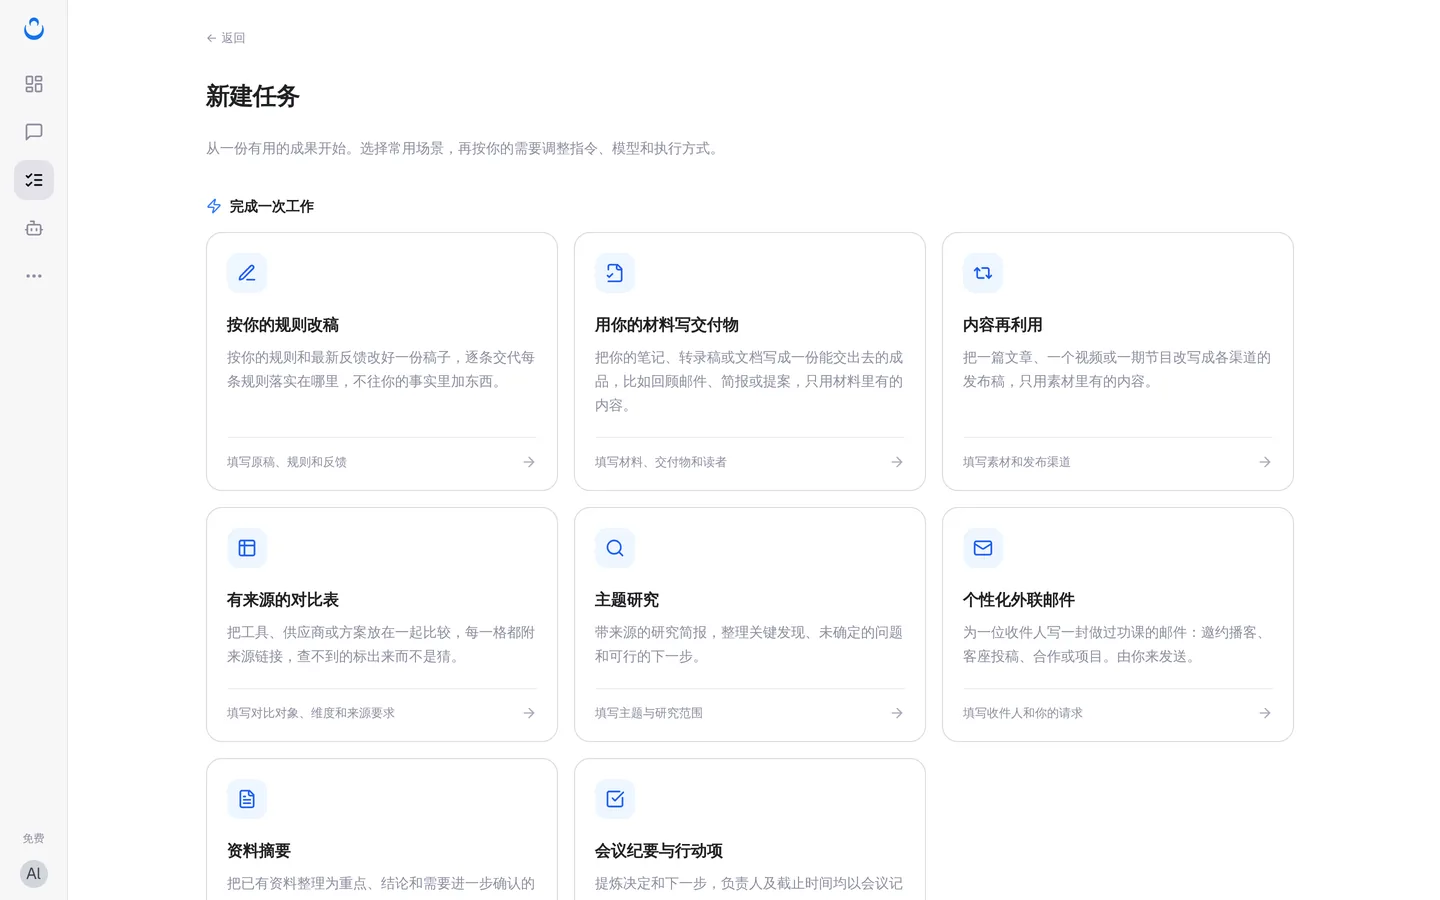Screen dimensions: 1440x900
Task: Click the table icon on 有来源的对比表 card
Action: click(x=247, y=548)
